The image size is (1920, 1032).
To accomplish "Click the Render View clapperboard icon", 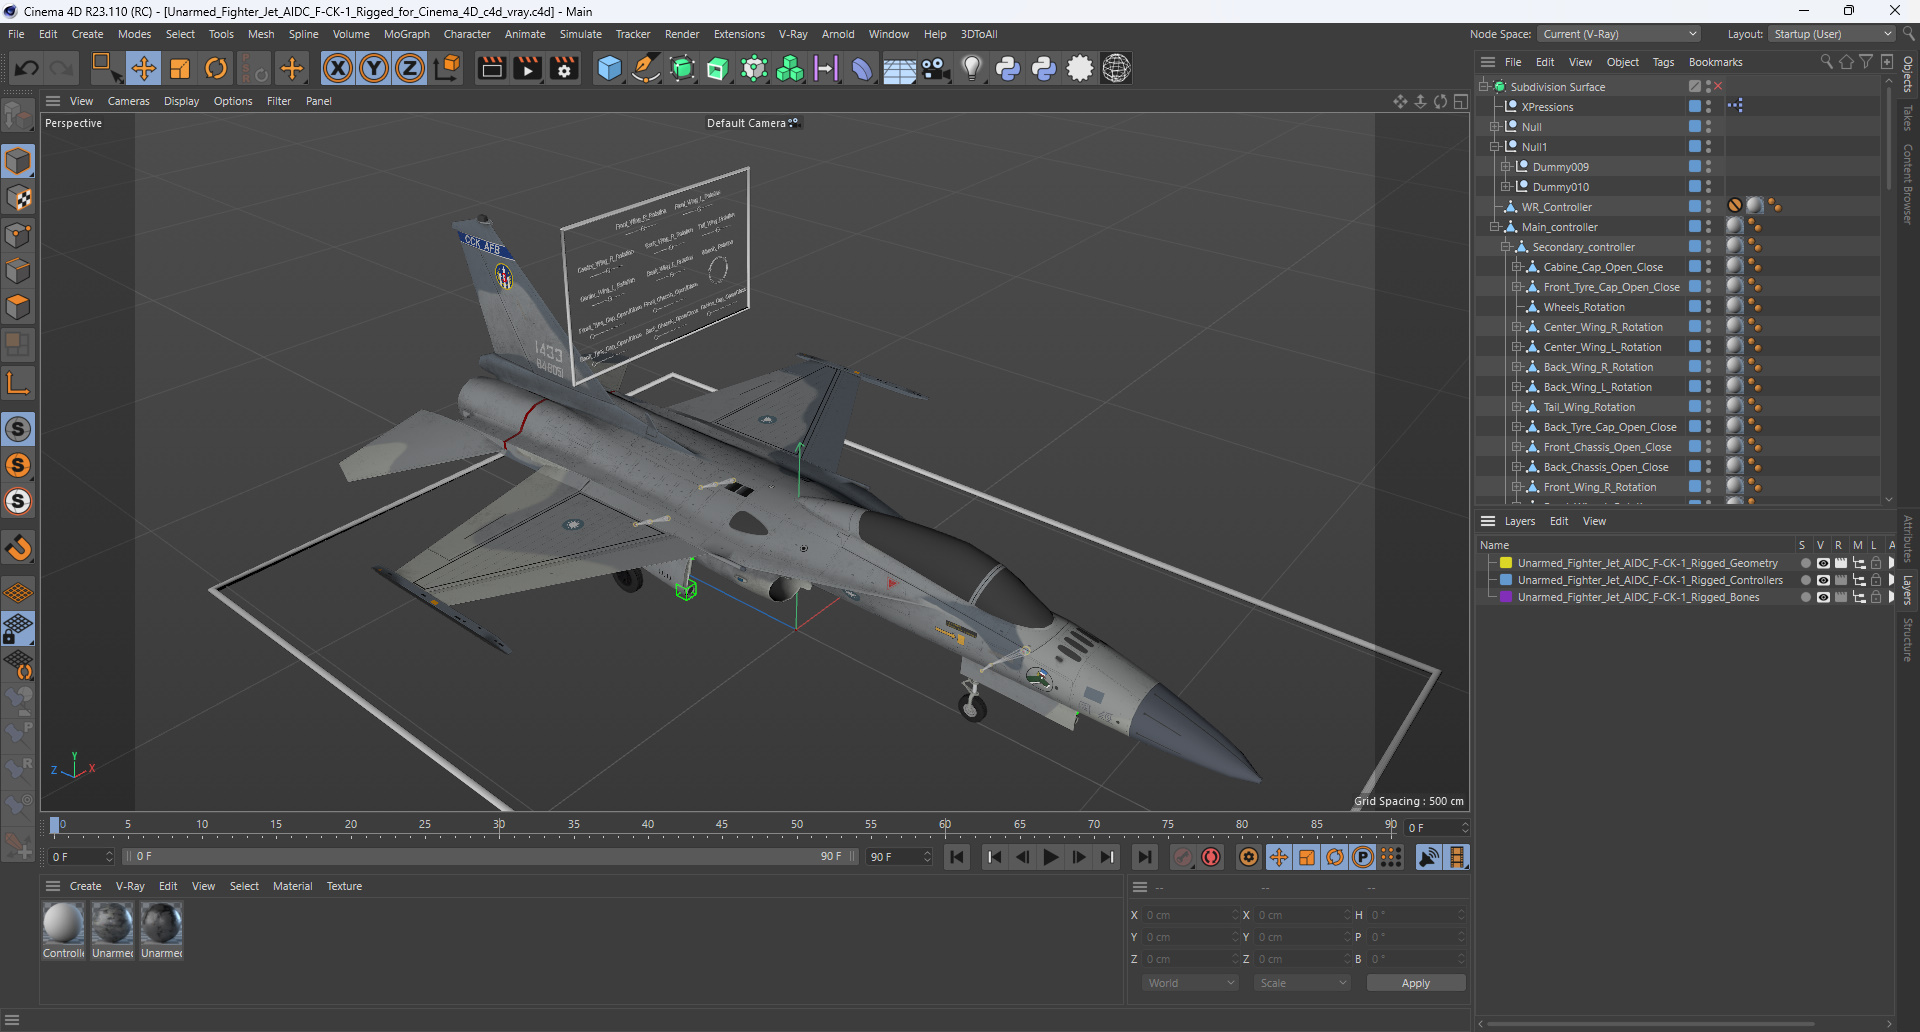I will coord(491,68).
